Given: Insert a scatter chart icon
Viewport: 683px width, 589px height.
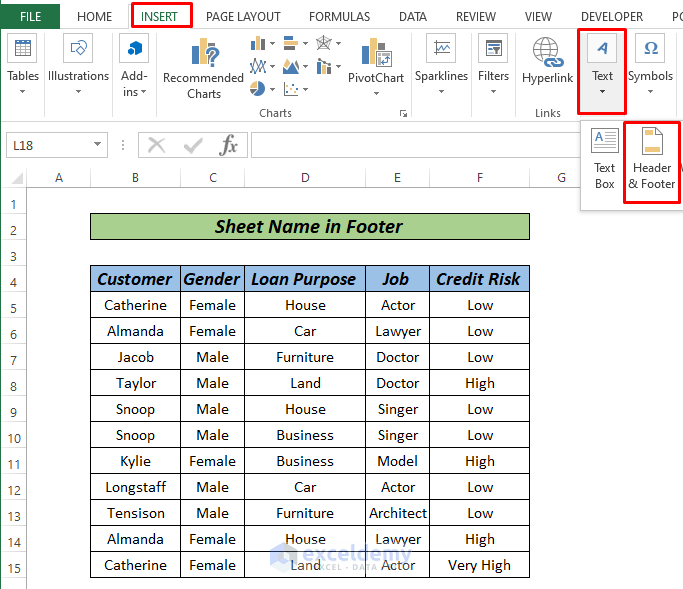Looking at the screenshot, I should click(x=291, y=89).
